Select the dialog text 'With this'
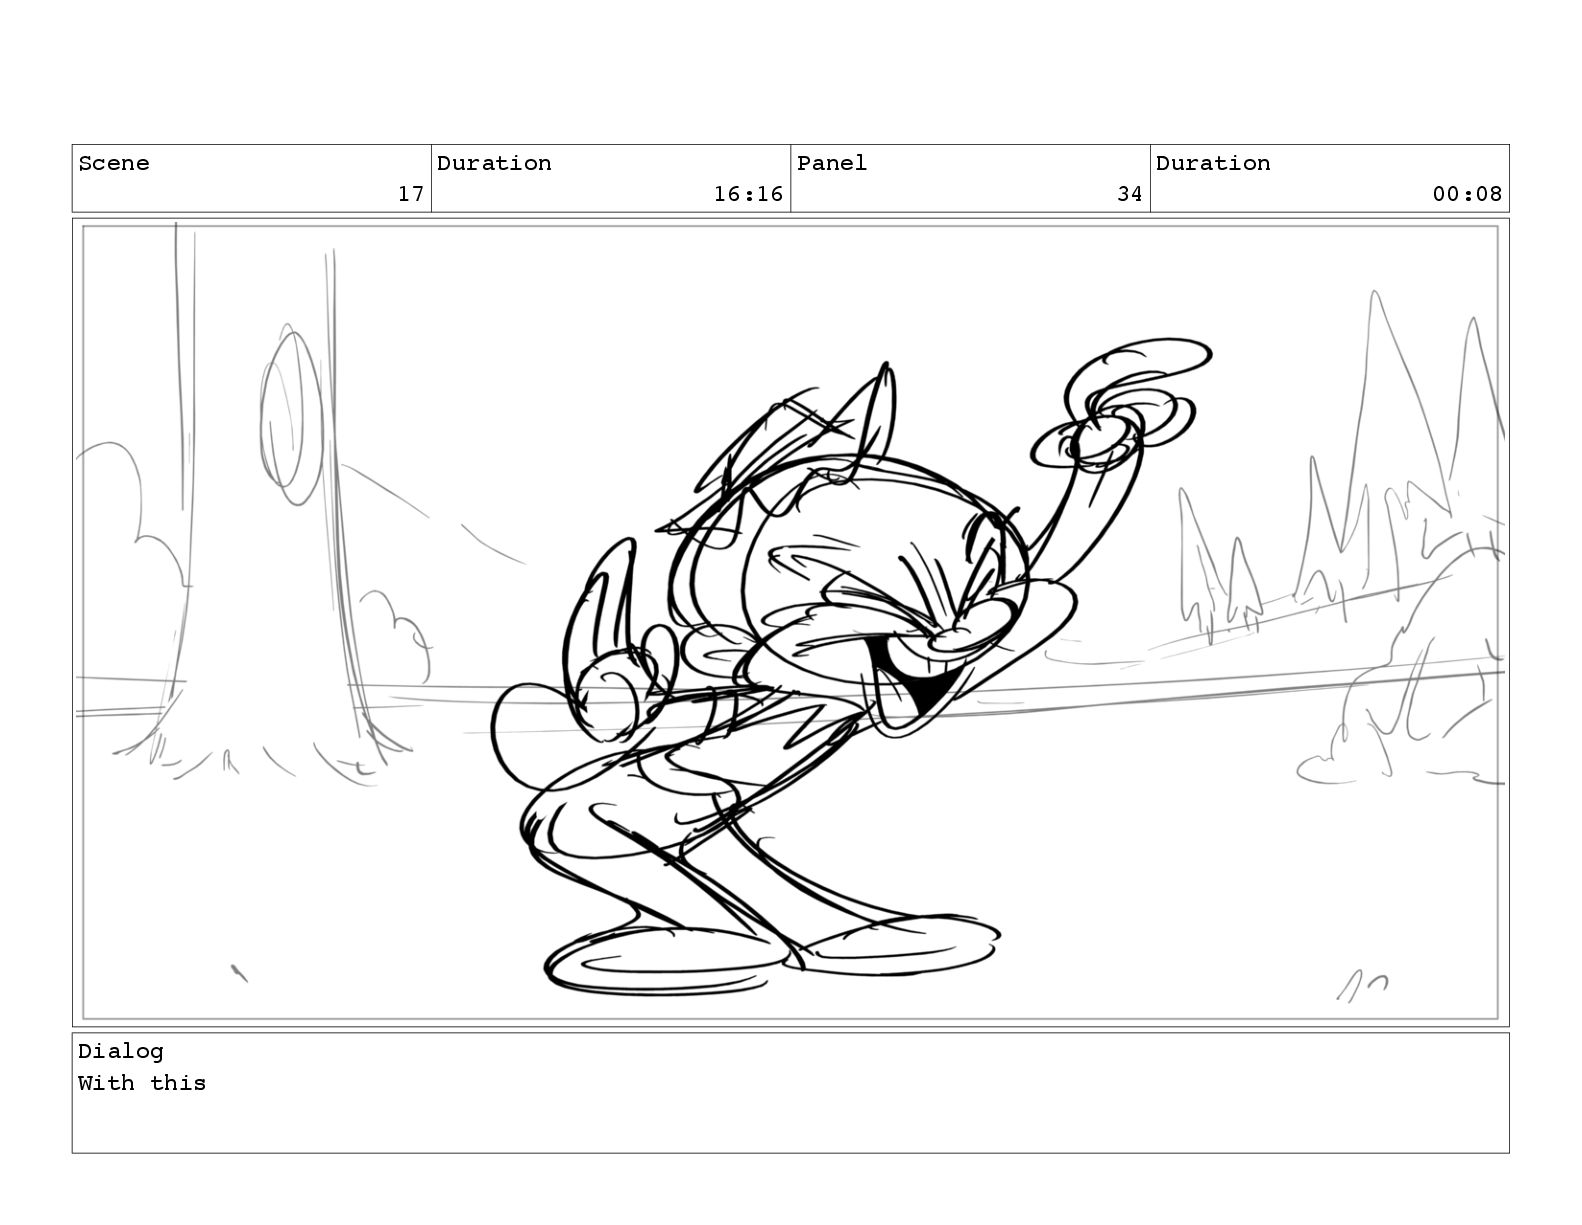This screenshot has width=1582, height=1225. [142, 1083]
